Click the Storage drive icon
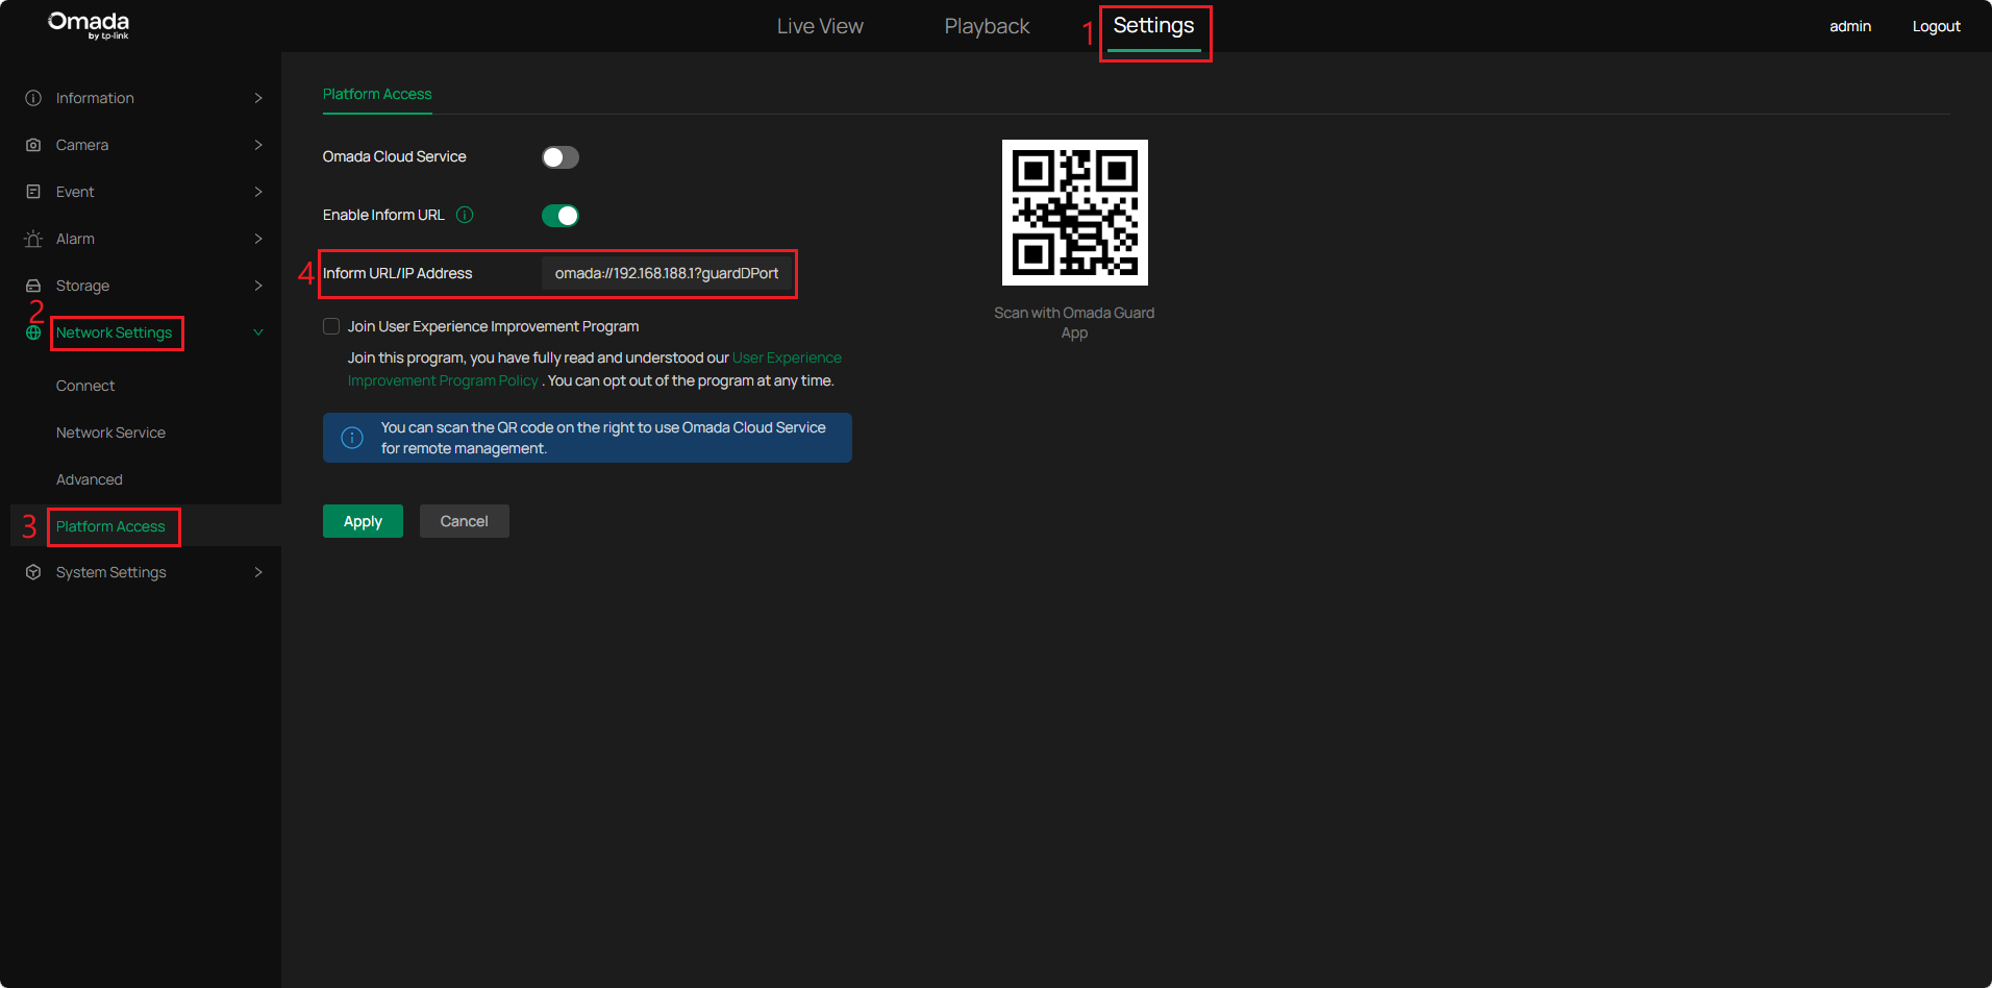1992x988 pixels. pyautogui.click(x=33, y=286)
